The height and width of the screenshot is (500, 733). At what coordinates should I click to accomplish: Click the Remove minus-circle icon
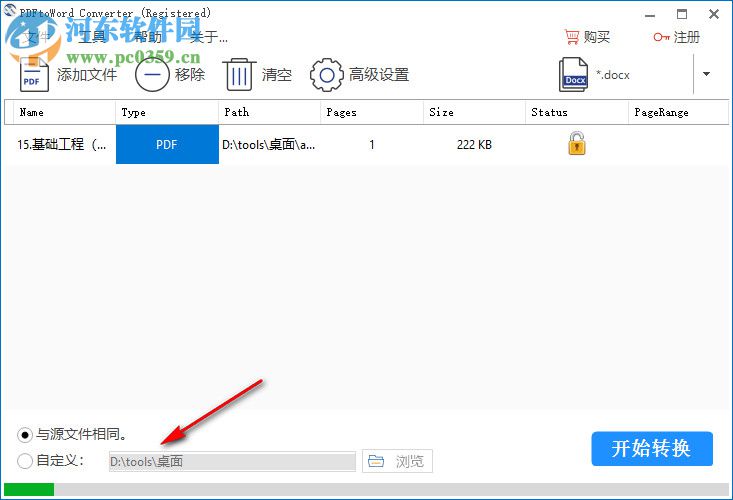[x=152, y=75]
